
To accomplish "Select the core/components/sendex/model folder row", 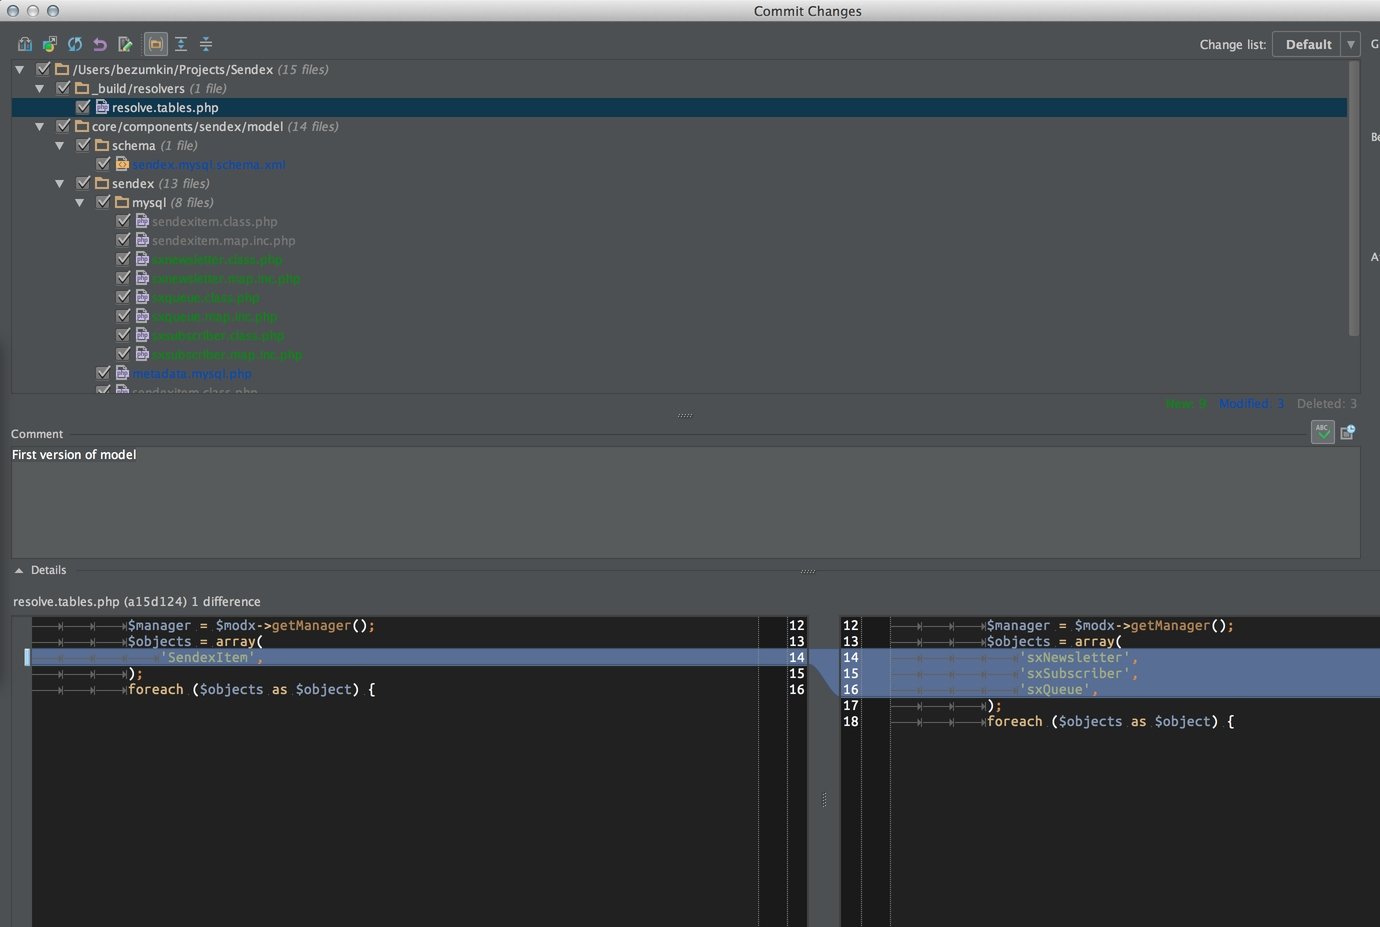I will coord(187,126).
